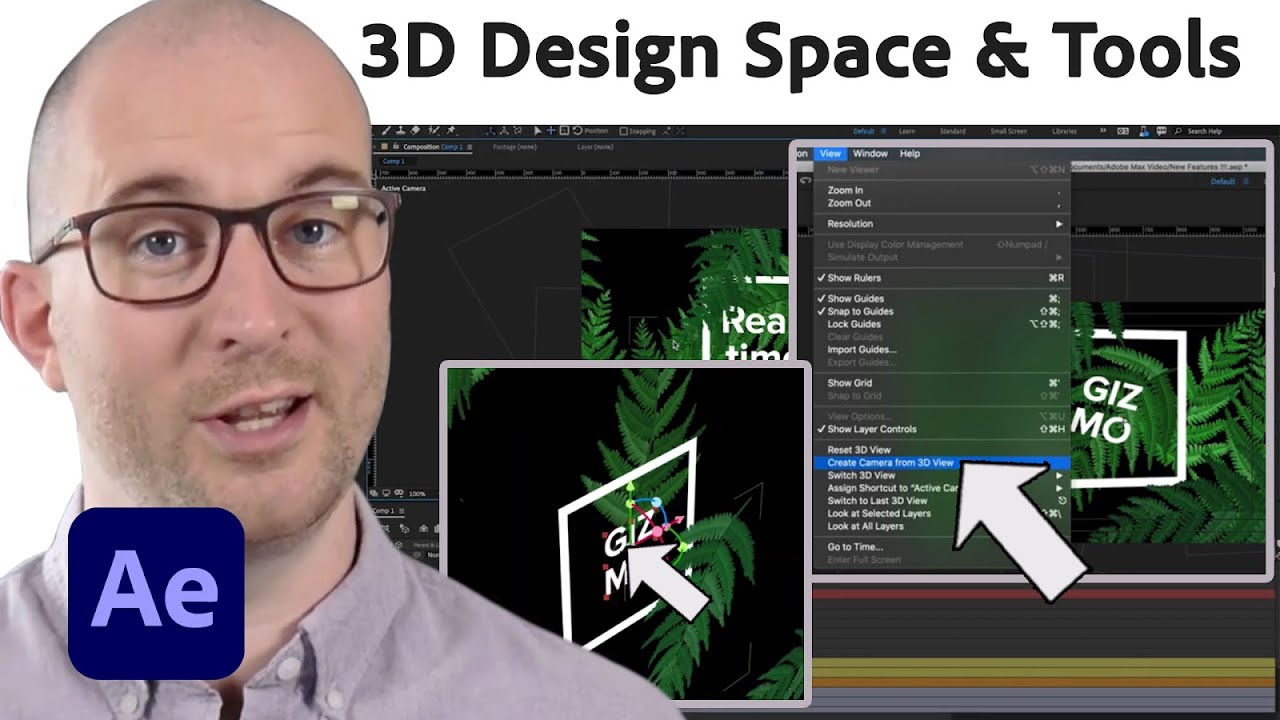Choose Import Guides... menu item
1280x720 pixels.
click(942, 350)
